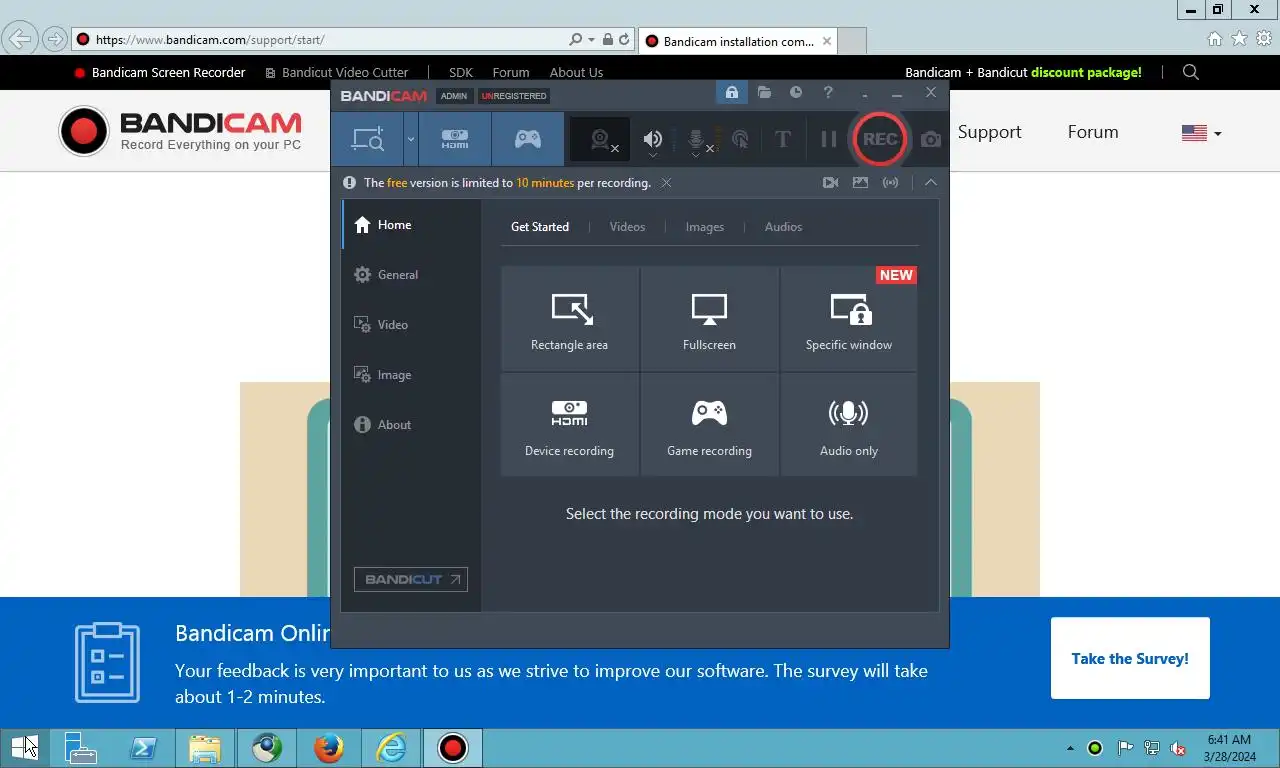The image size is (1280, 768).
Task: Switch to the Images tab
Action: tap(705, 227)
